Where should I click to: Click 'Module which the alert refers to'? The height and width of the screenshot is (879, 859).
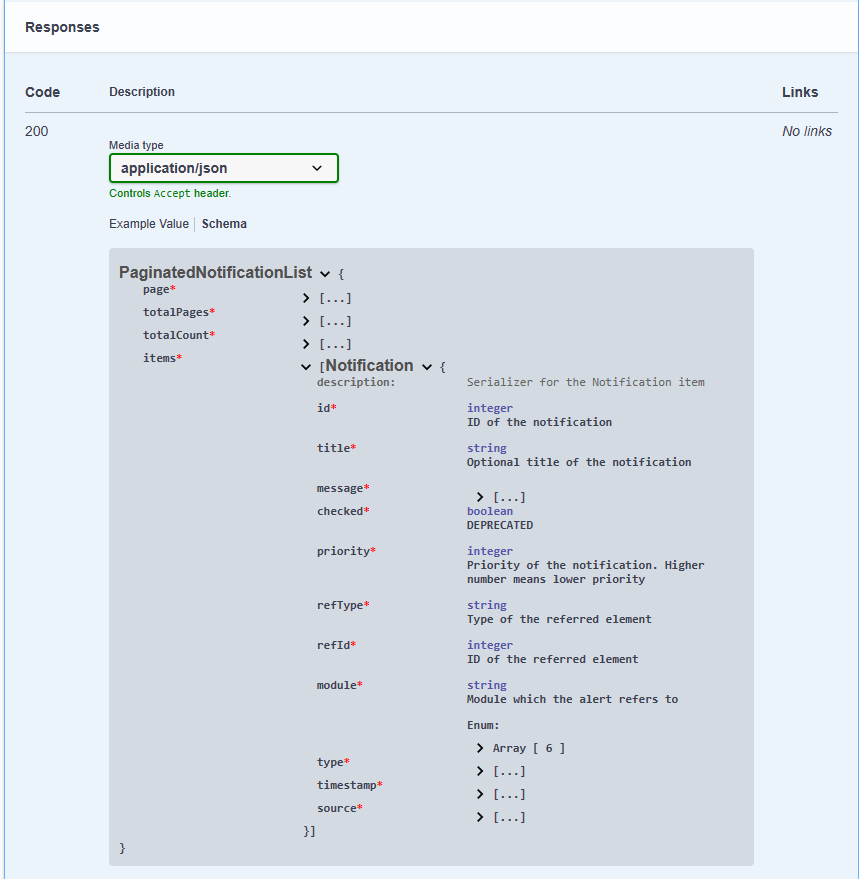[572, 700]
